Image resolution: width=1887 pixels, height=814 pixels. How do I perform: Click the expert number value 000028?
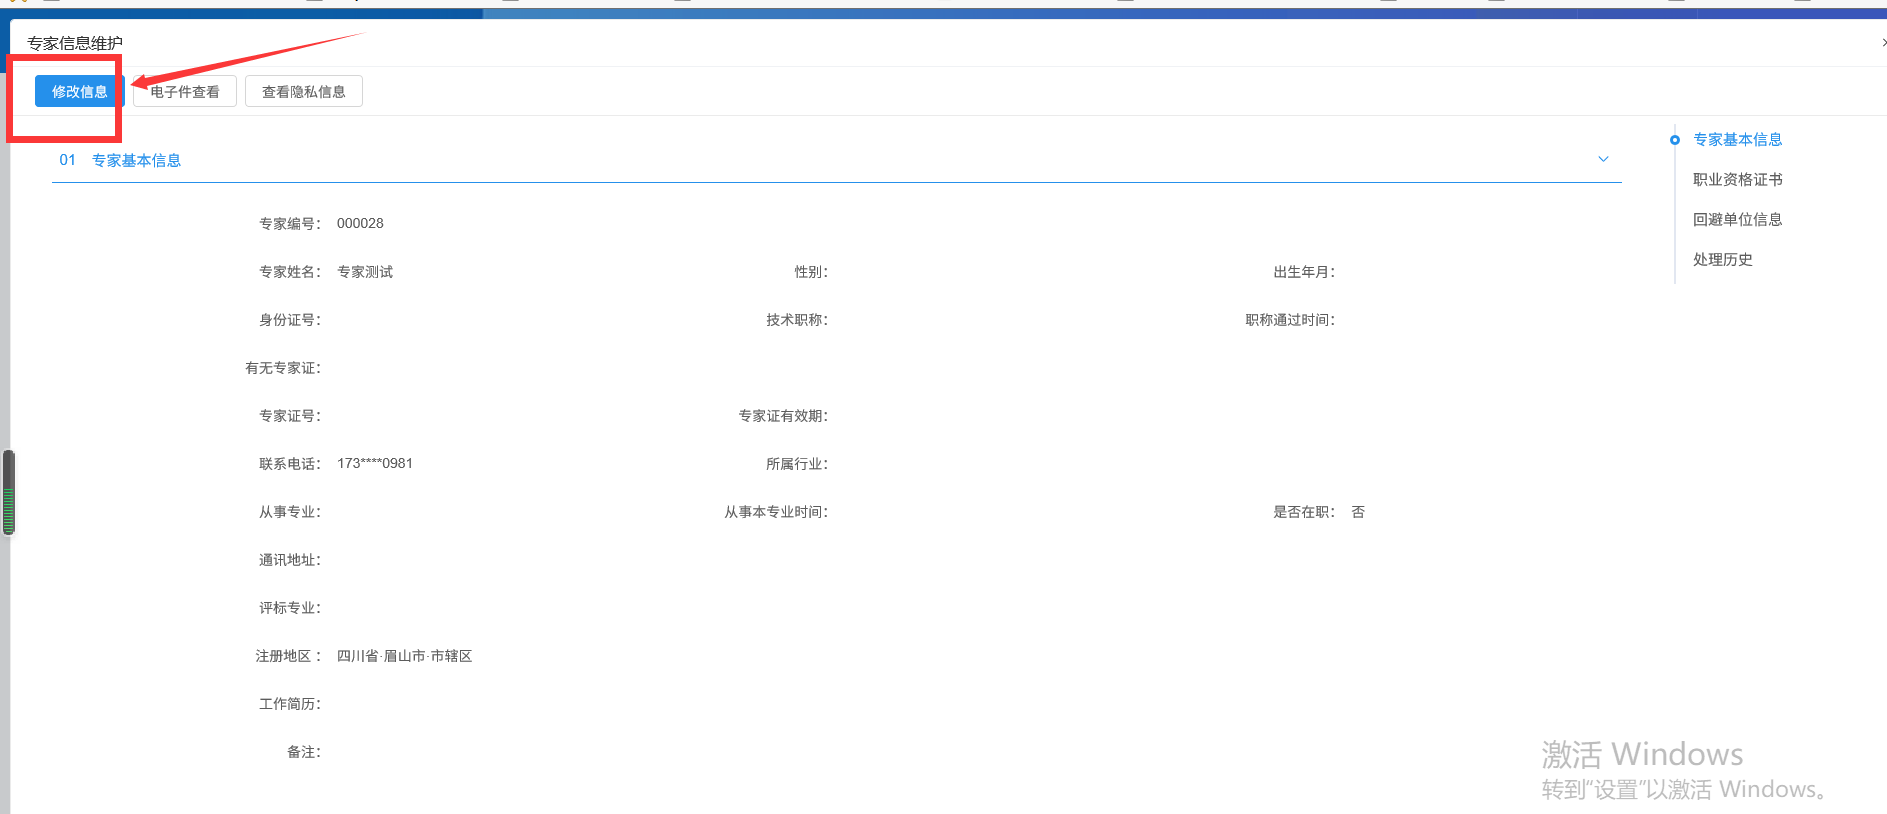360,224
